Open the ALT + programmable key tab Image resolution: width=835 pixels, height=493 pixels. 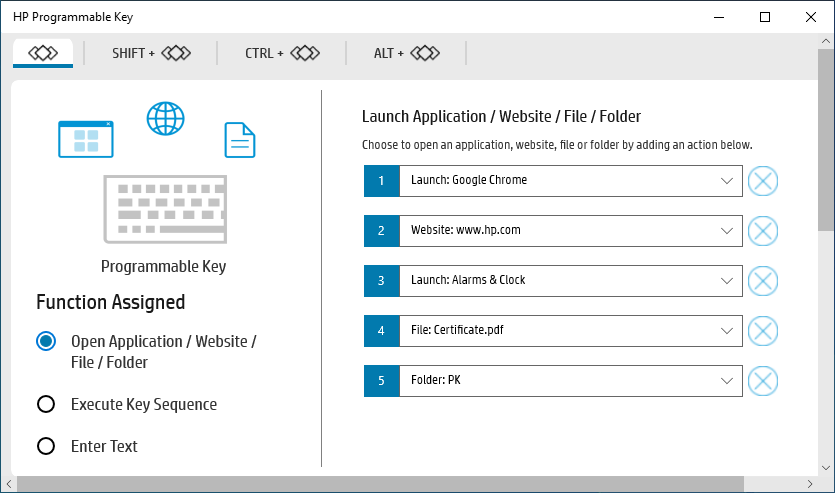pos(406,53)
